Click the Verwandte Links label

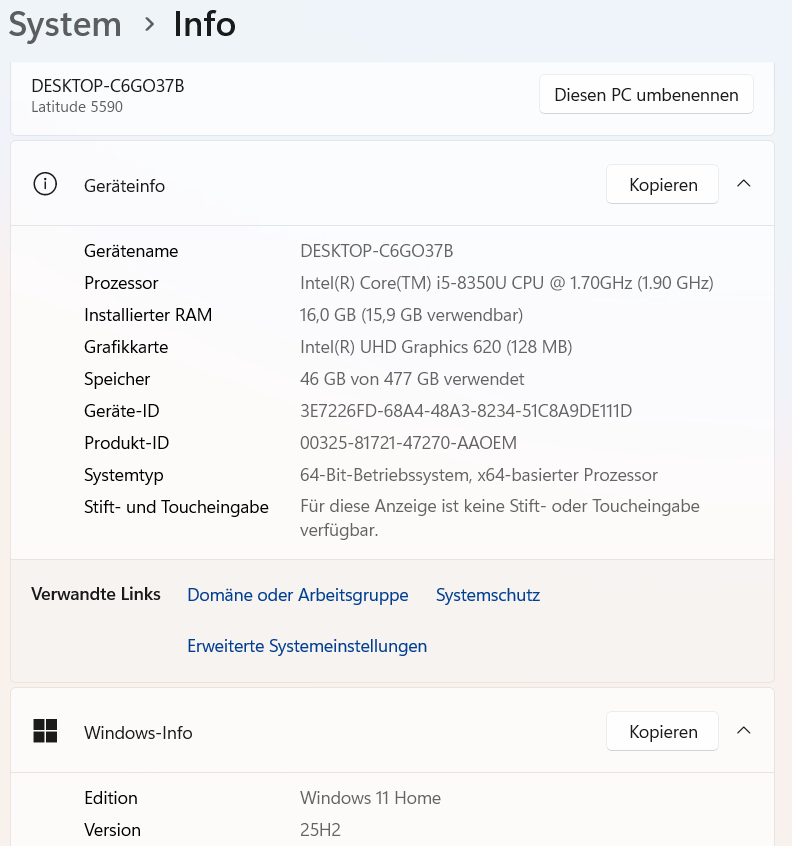(x=96, y=594)
